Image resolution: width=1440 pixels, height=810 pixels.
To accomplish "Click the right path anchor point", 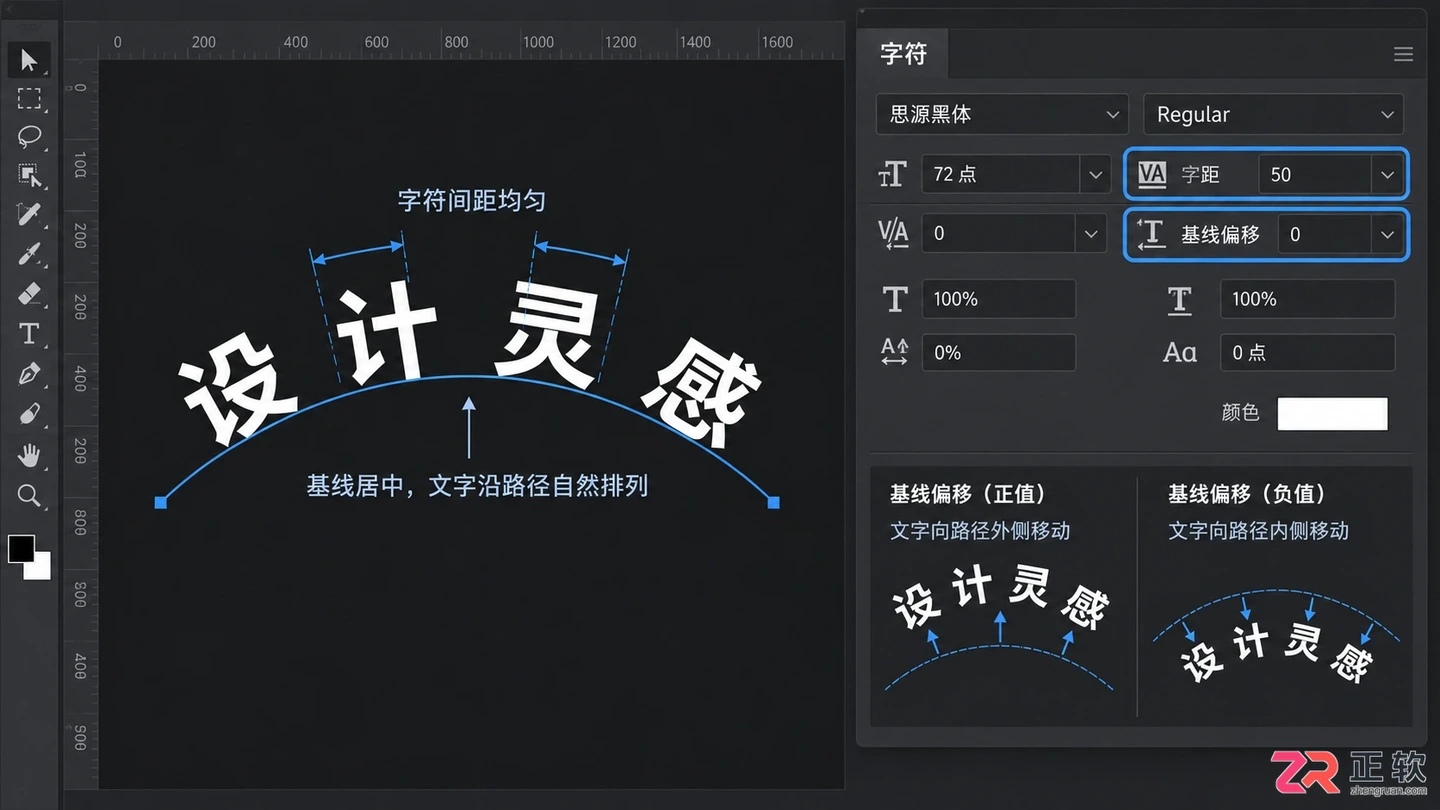I will pyautogui.click(x=773, y=502).
